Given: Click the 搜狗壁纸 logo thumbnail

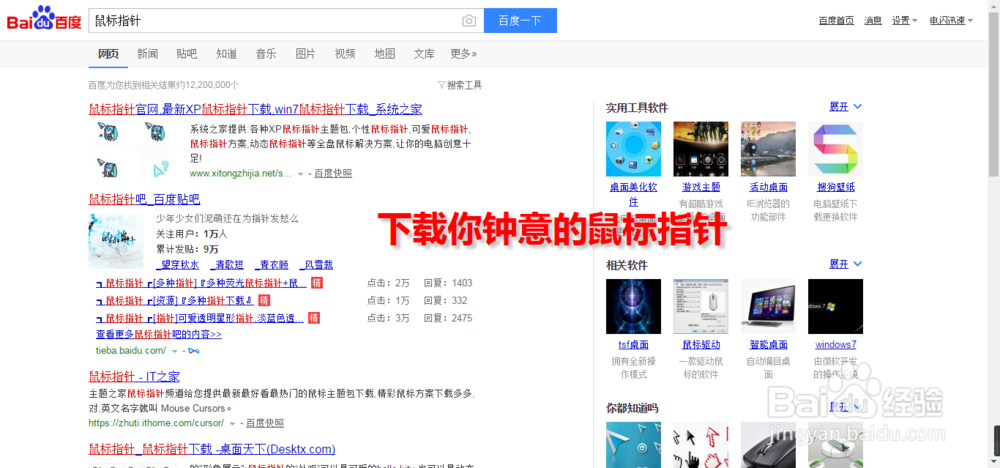Looking at the screenshot, I should pyautogui.click(x=835, y=149).
